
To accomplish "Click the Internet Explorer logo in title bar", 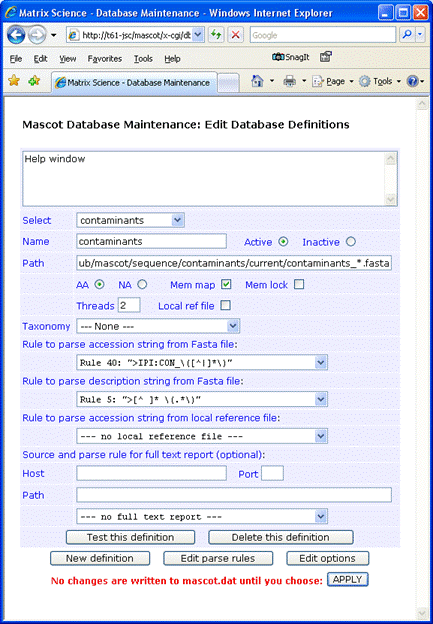I will click(x=11, y=13).
